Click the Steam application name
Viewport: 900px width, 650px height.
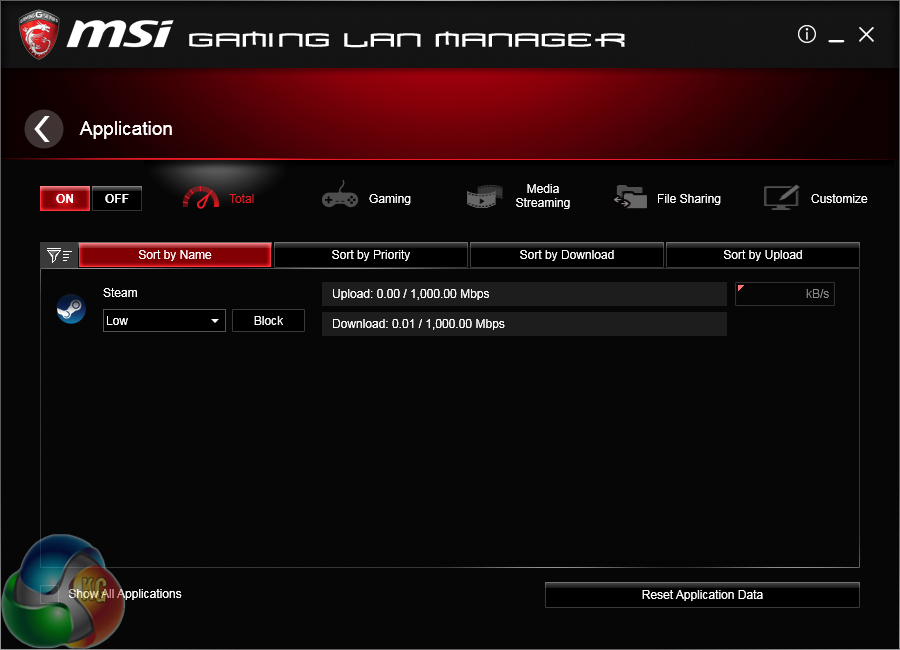point(120,293)
